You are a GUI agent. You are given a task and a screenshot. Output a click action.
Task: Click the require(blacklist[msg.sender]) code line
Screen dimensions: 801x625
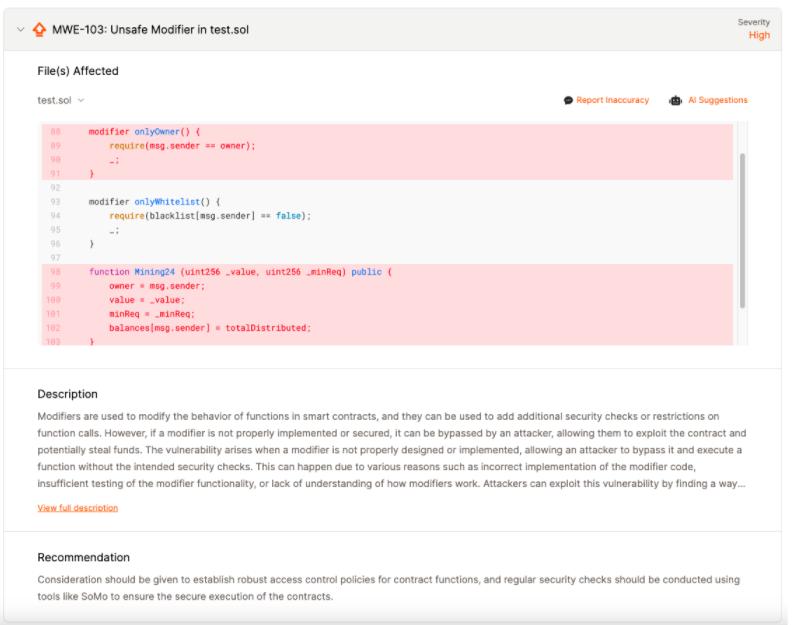[210, 215]
